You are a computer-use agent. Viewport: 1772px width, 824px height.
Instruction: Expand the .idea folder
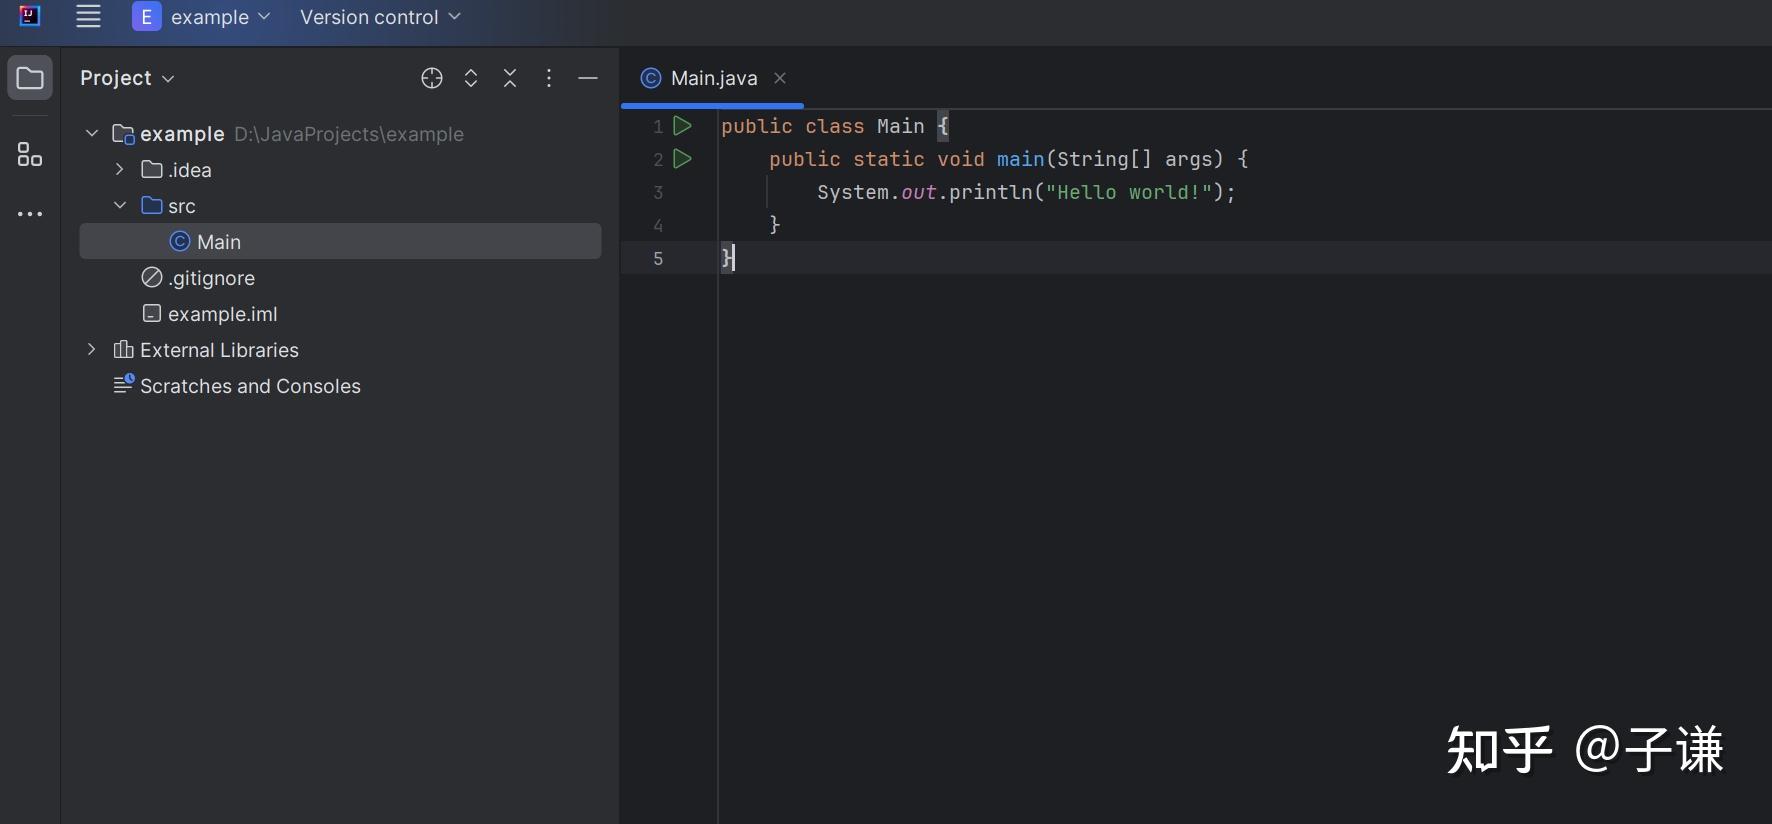pyautogui.click(x=120, y=170)
